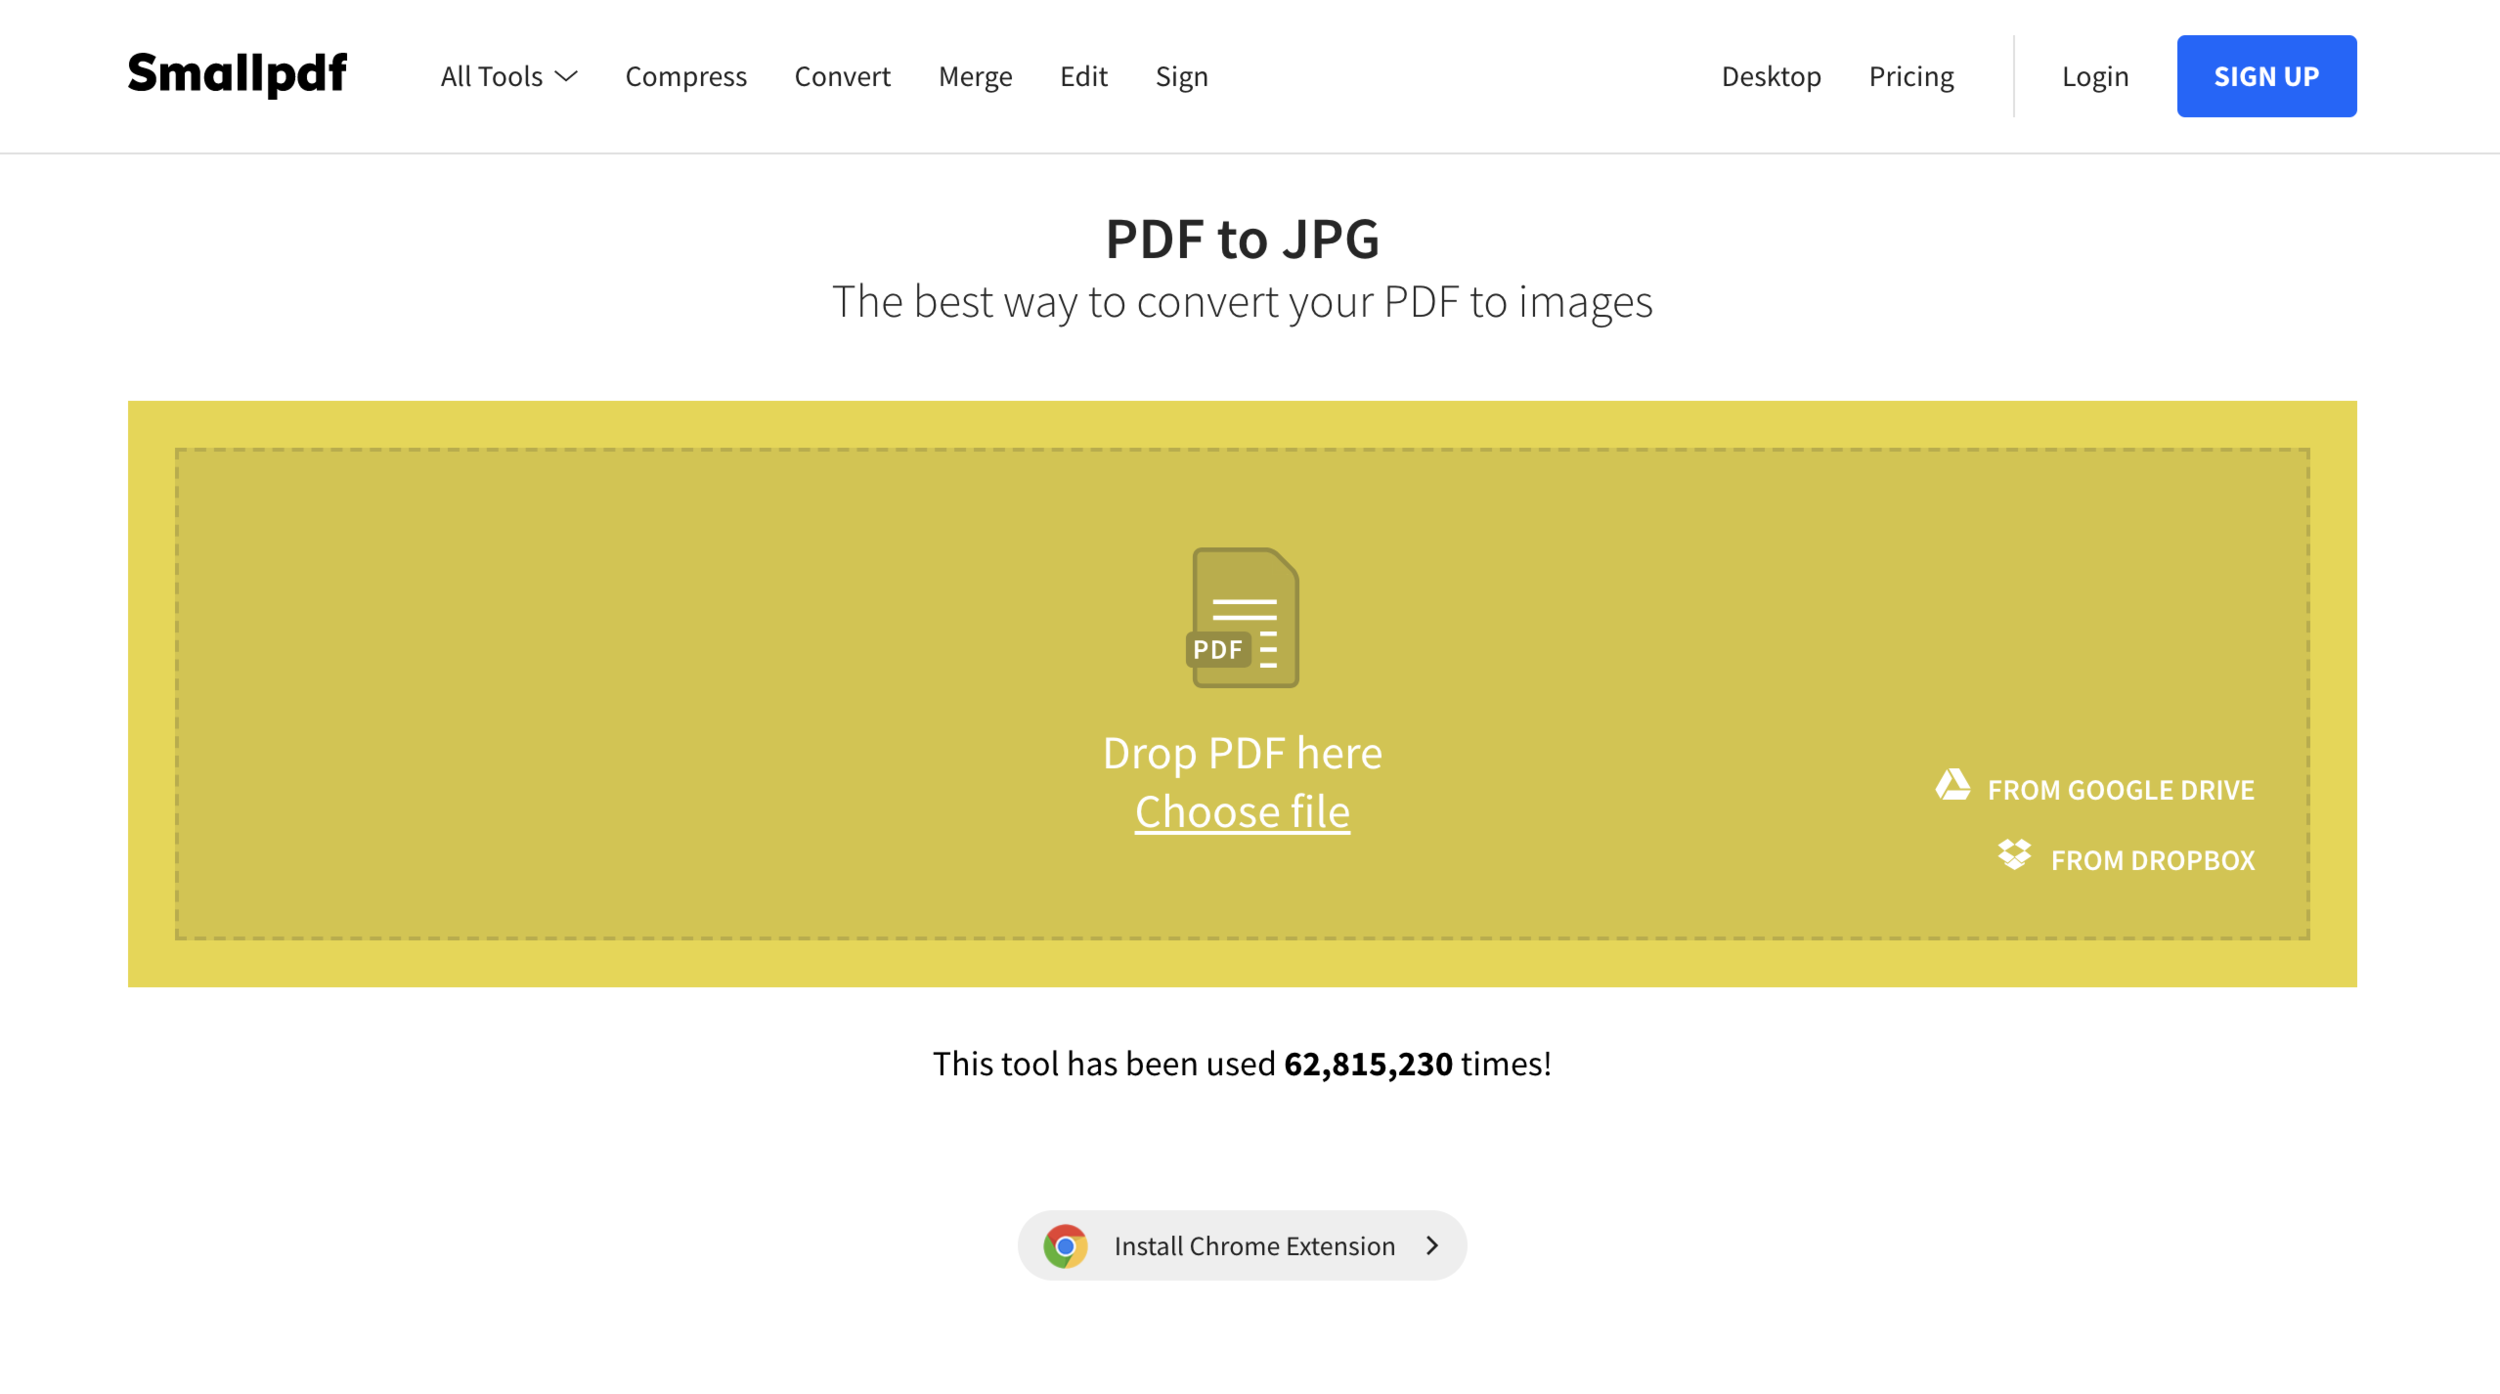Navigate to the Sign tool
The width and height of the screenshot is (2500, 1394).
[x=1181, y=77]
